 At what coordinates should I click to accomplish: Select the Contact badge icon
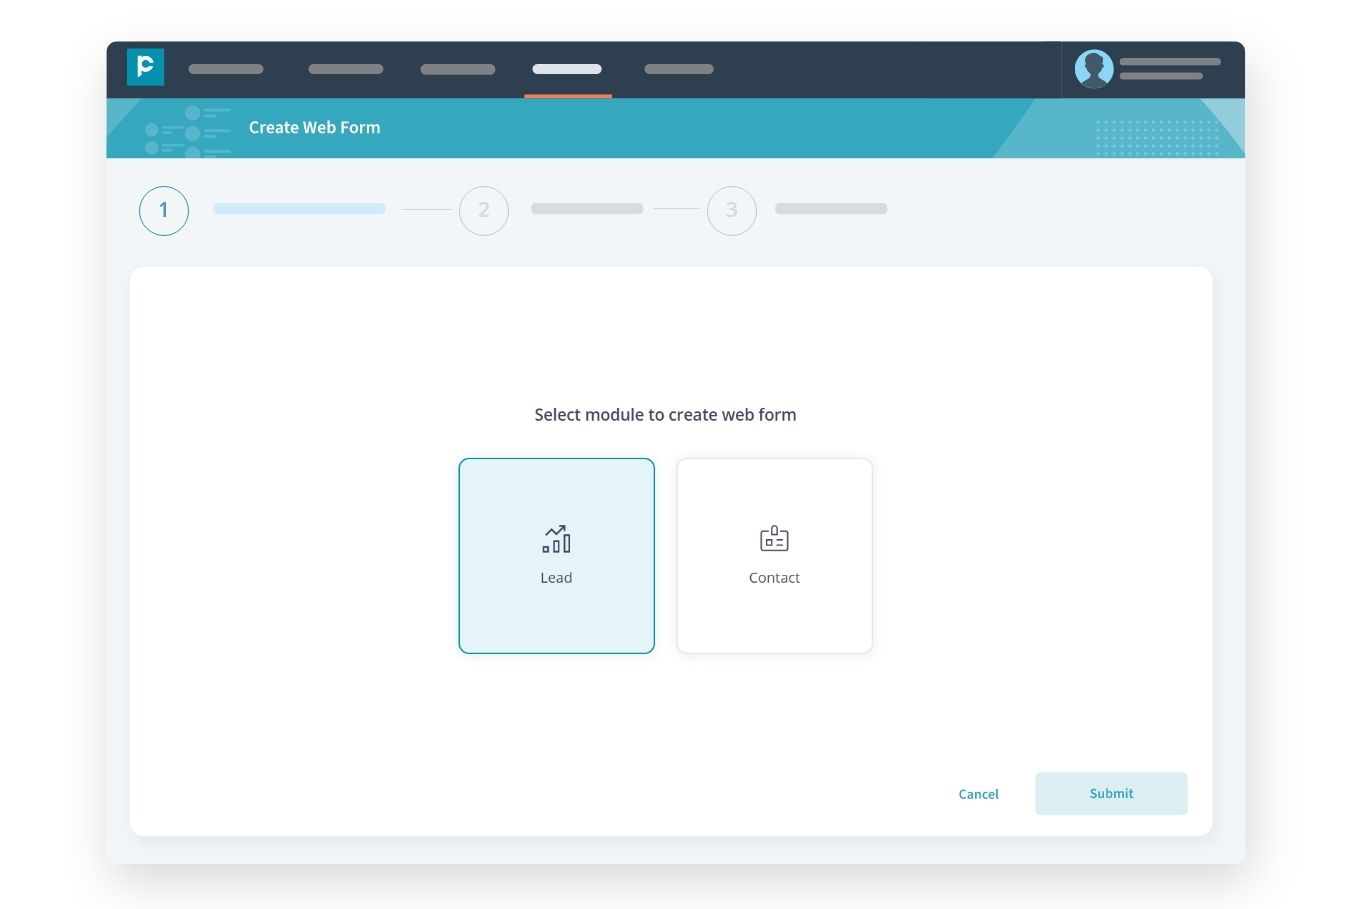pos(774,539)
